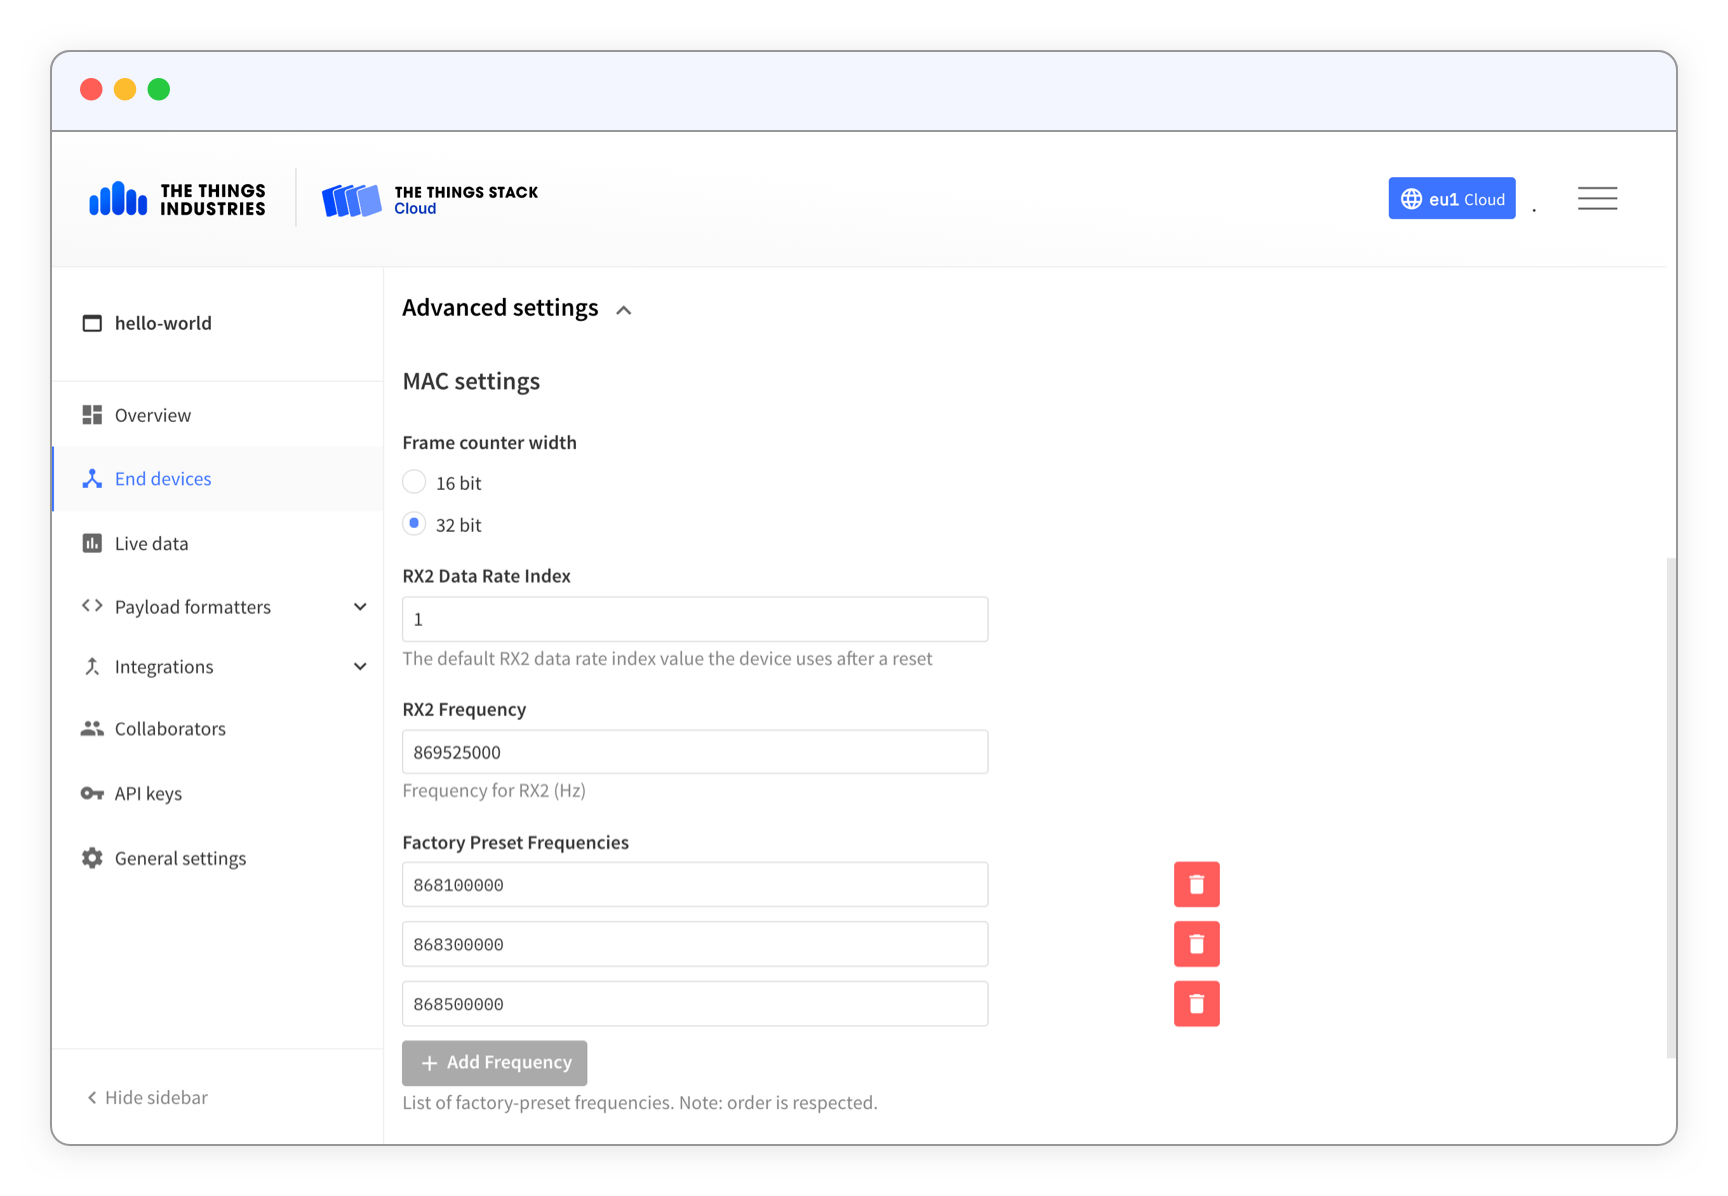Click the Add Frequency button
The width and height of the screenshot is (1728, 1196).
click(495, 1063)
